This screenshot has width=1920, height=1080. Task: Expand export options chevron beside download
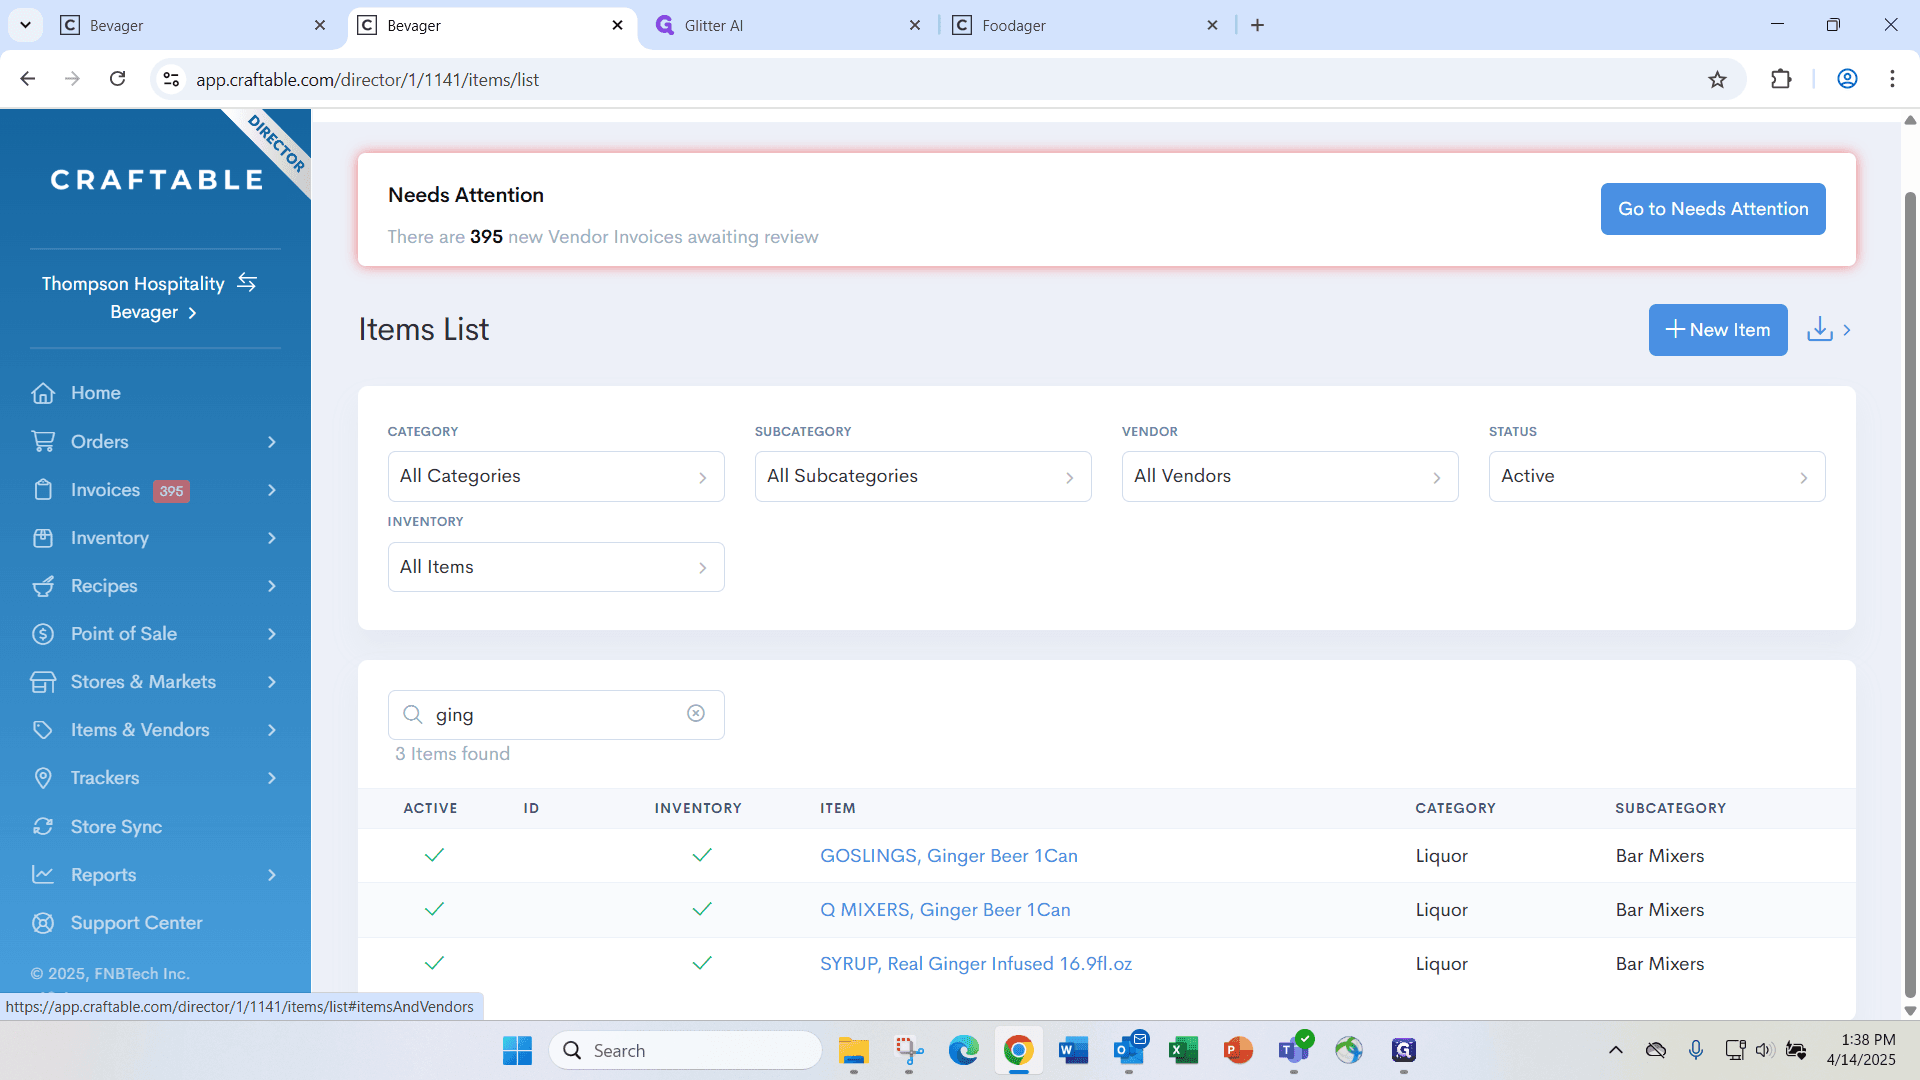pos(1847,330)
